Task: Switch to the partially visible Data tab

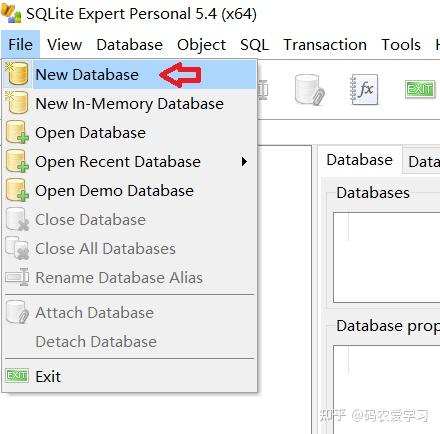Action: click(422, 162)
